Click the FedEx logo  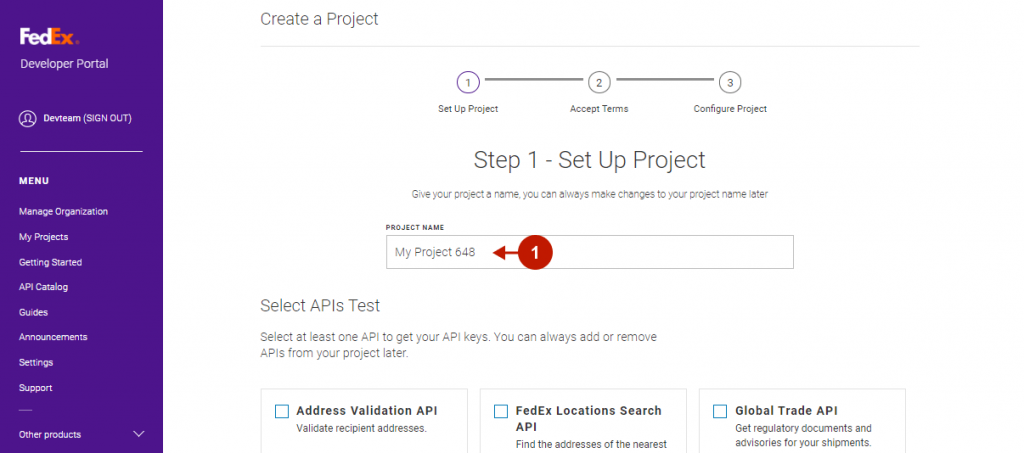pos(50,37)
